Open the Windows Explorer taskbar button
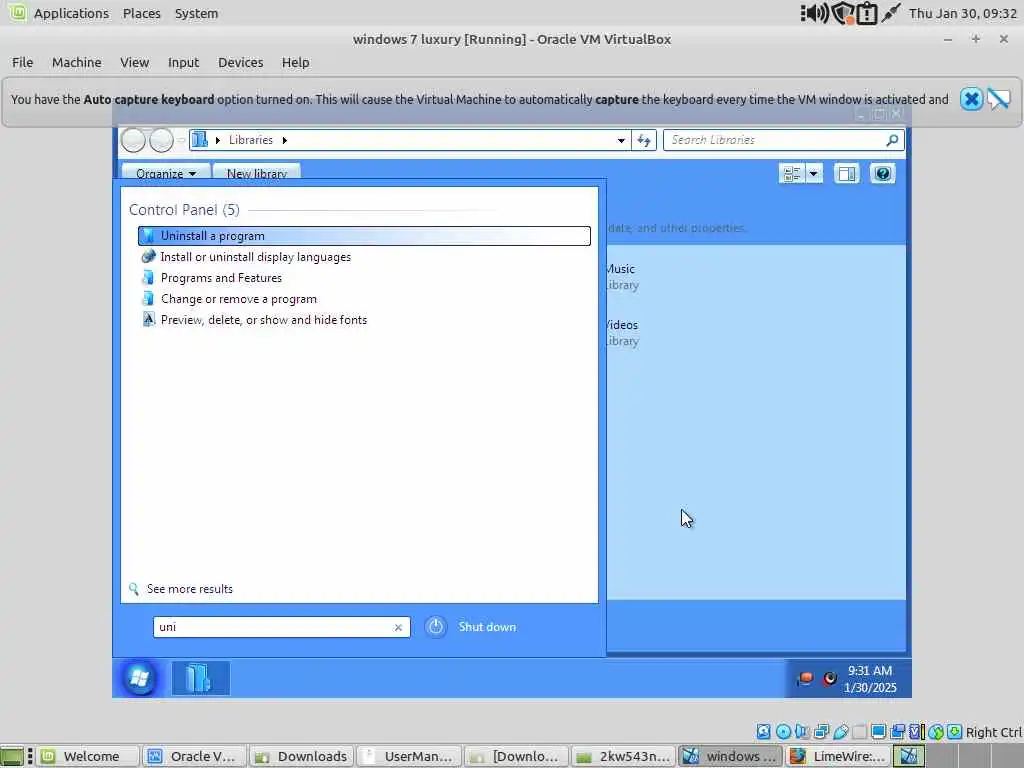Image resolution: width=1024 pixels, height=768 pixels. tap(200, 678)
